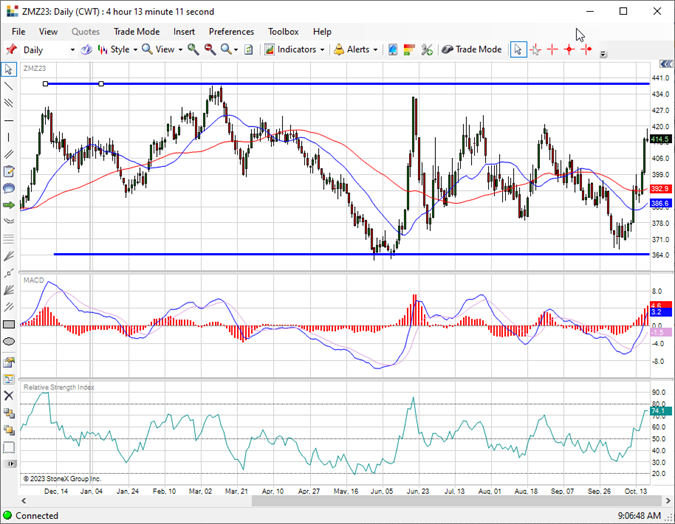Viewport: 675px width, 524px height.
Task: Open the Preferences menu
Action: tap(231, 31)
